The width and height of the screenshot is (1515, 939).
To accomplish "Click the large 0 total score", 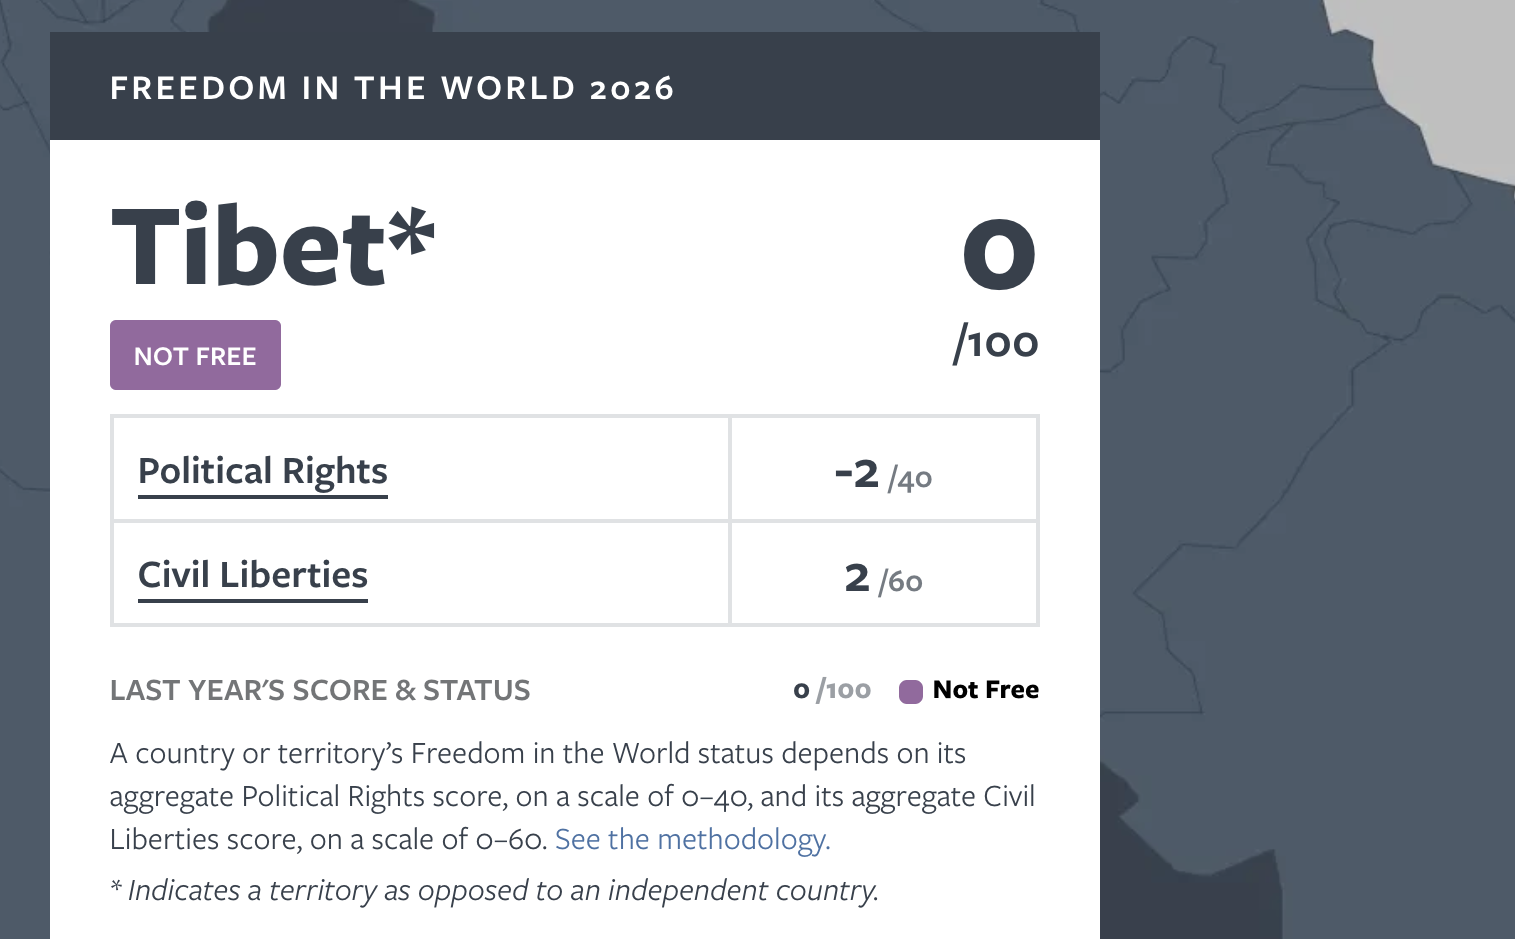I will (x=999, y=254).
